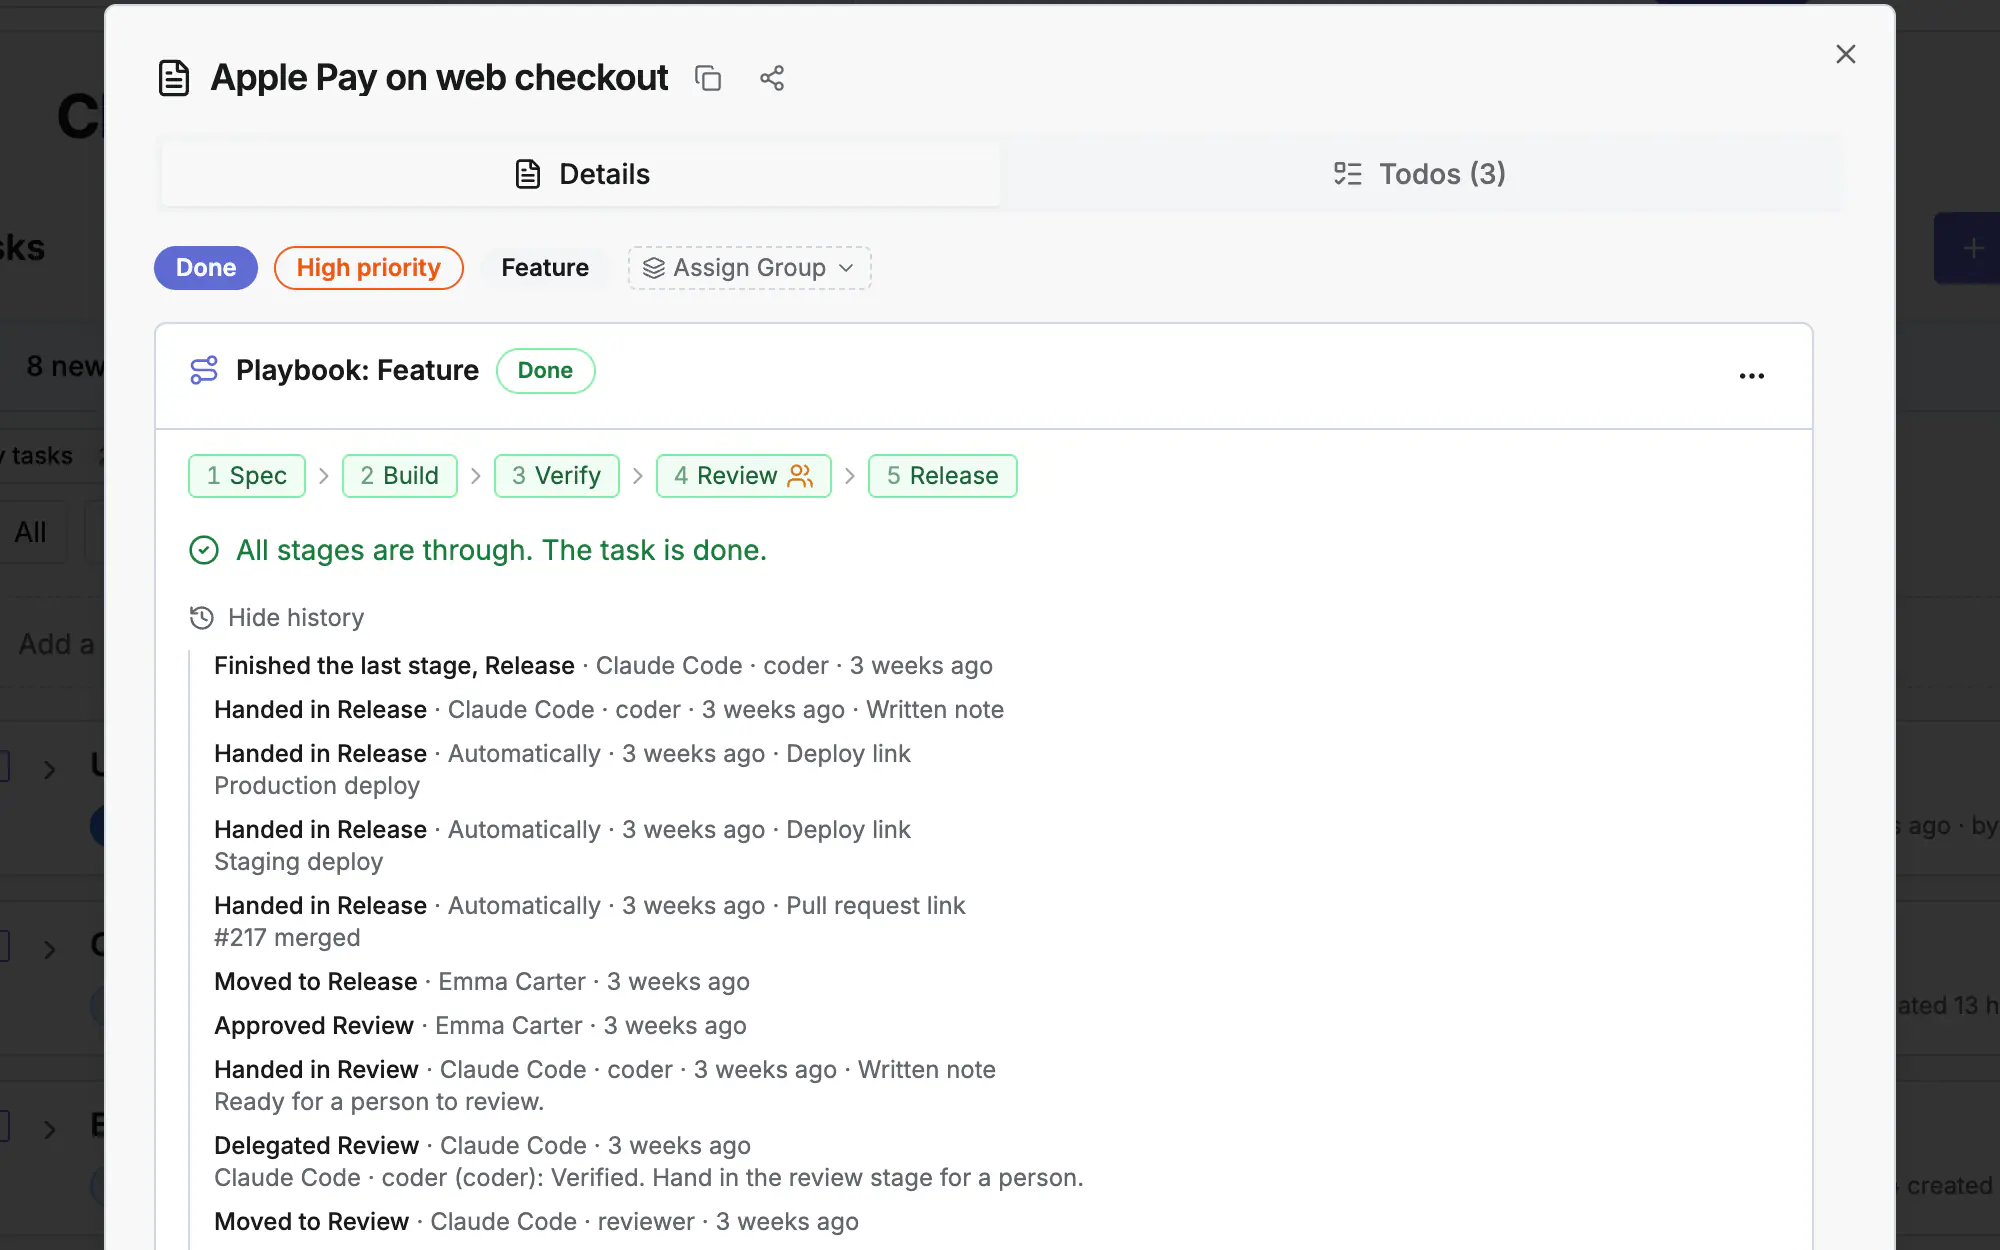Open the Assign Group dropdown
This screenshot has height=1250, width=2000.
click(750, 268)
